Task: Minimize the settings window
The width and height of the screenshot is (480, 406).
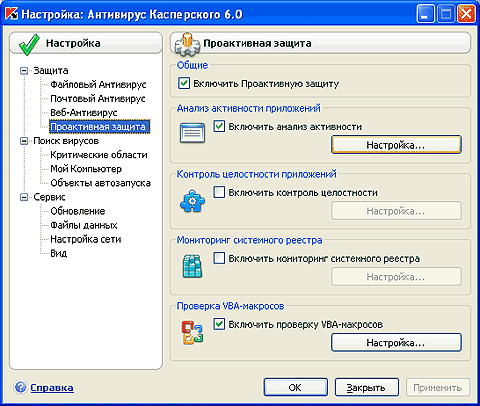Action: coord(425,14)
